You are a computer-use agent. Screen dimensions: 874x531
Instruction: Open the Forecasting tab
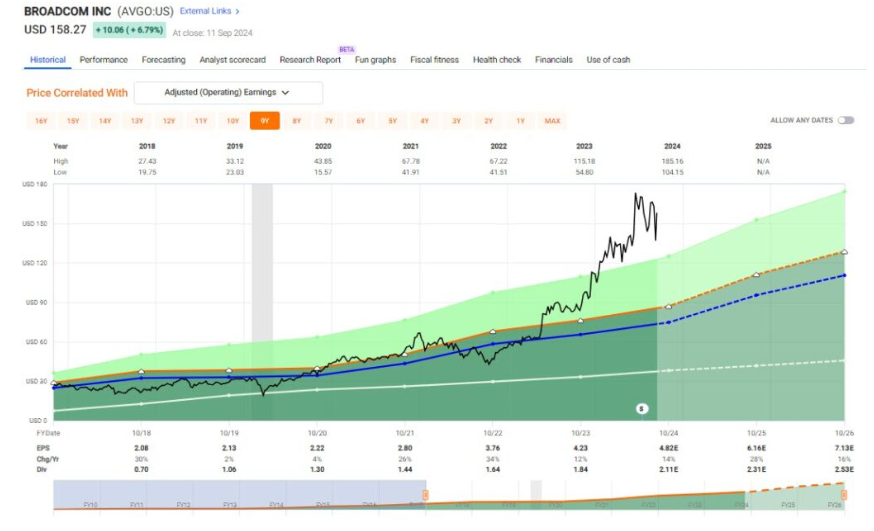[163, 60]
